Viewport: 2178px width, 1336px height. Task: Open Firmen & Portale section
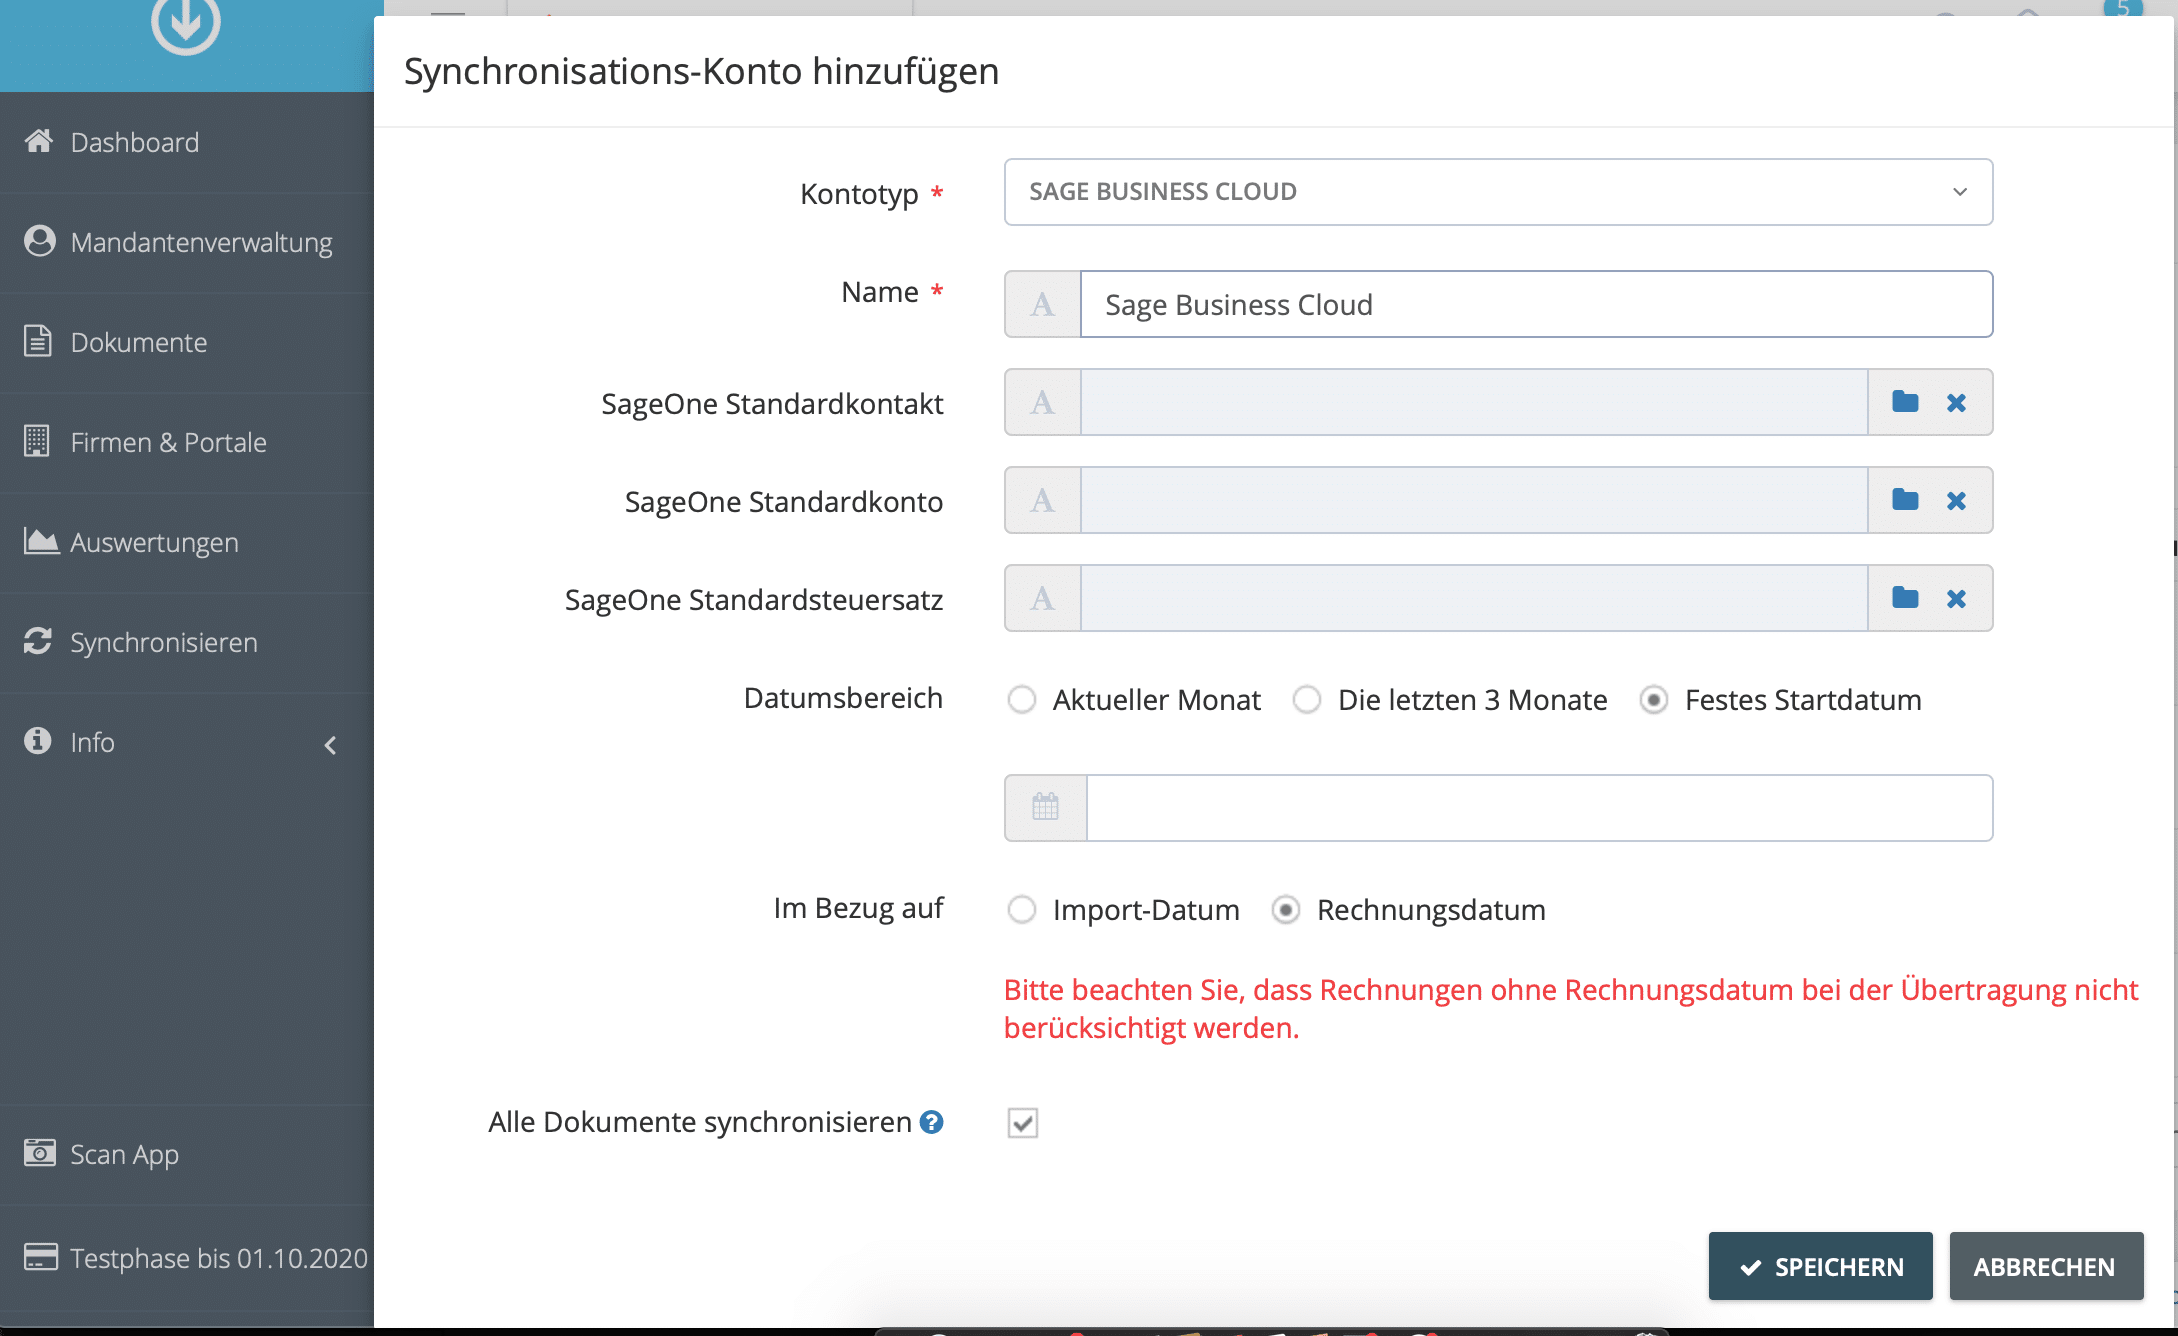click(187, 442)
